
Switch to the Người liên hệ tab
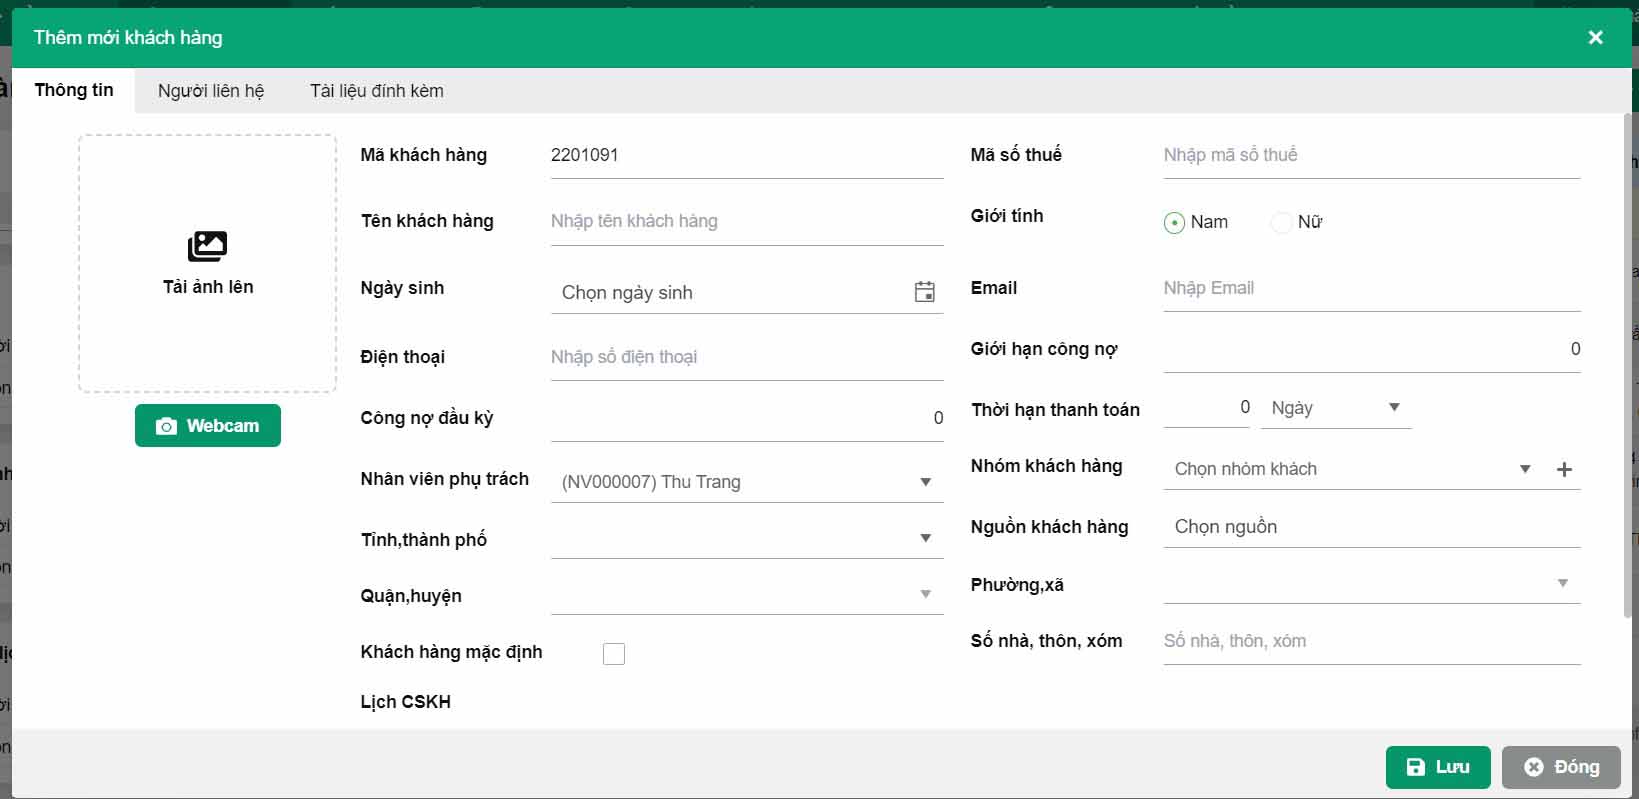211,91
